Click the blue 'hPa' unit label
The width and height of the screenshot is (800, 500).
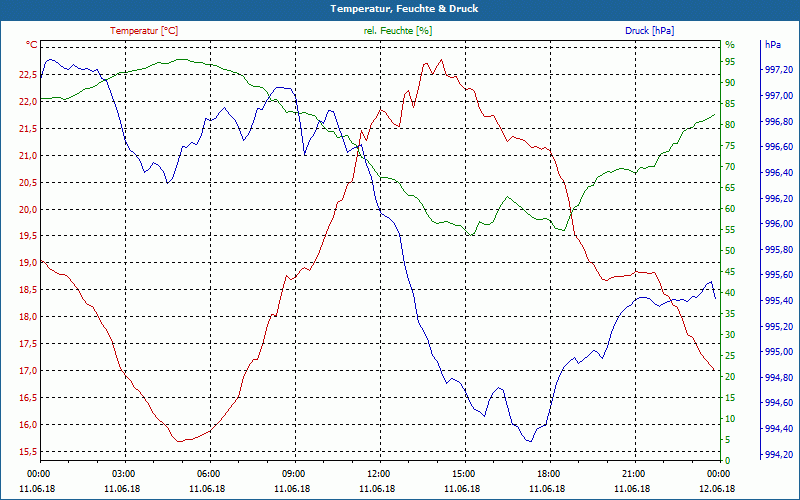(772, 45)
